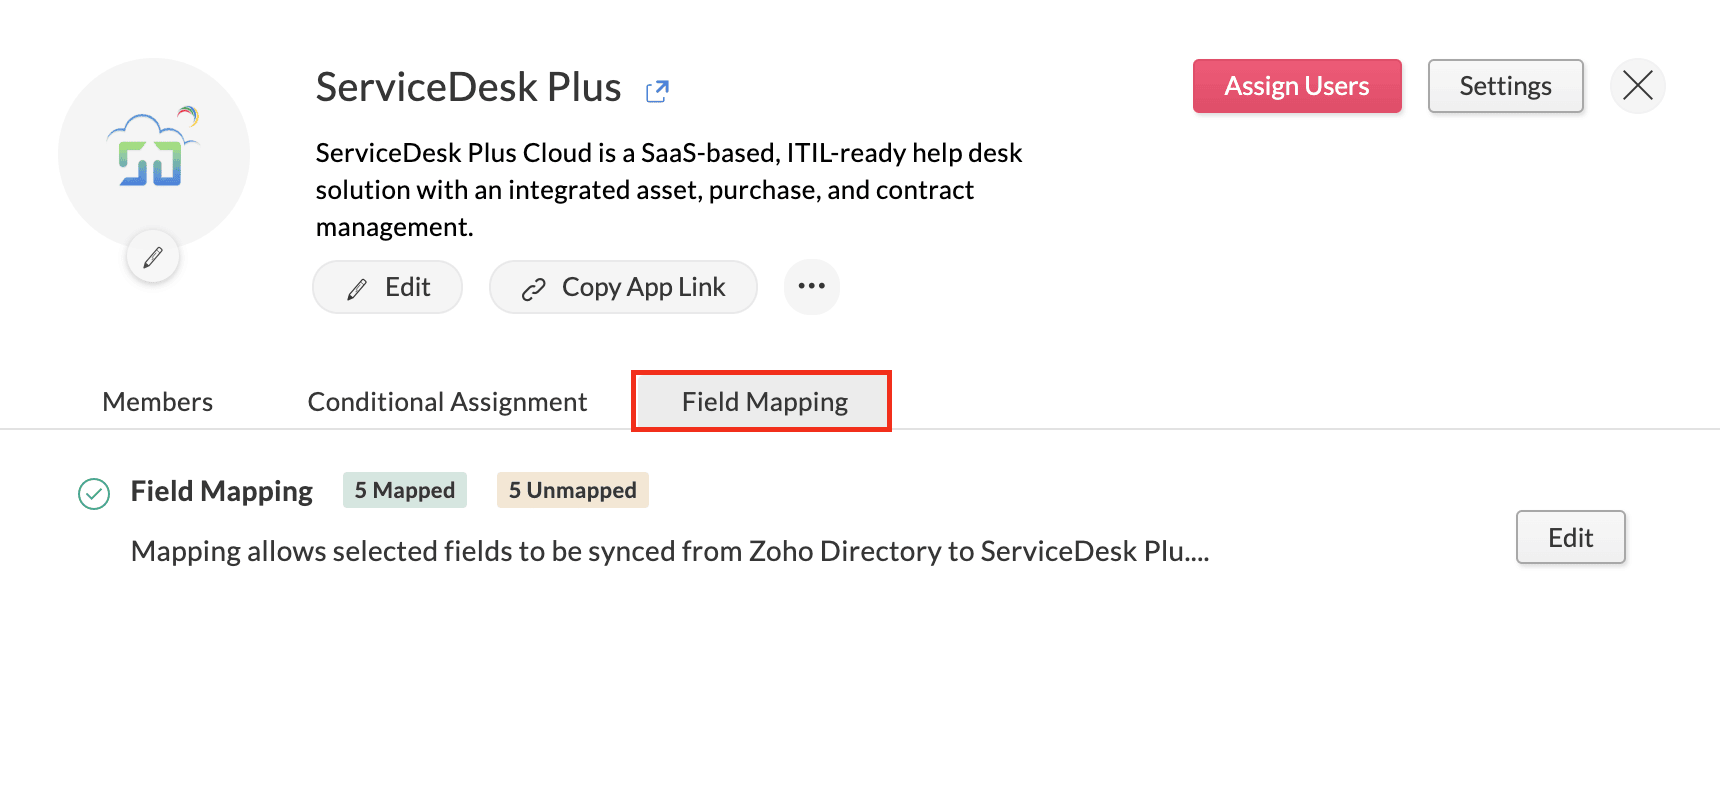Click the ServiceDesk Plus app logo
The height and width of the screenshot is (788, 1720).
click(x=153, y=147)
